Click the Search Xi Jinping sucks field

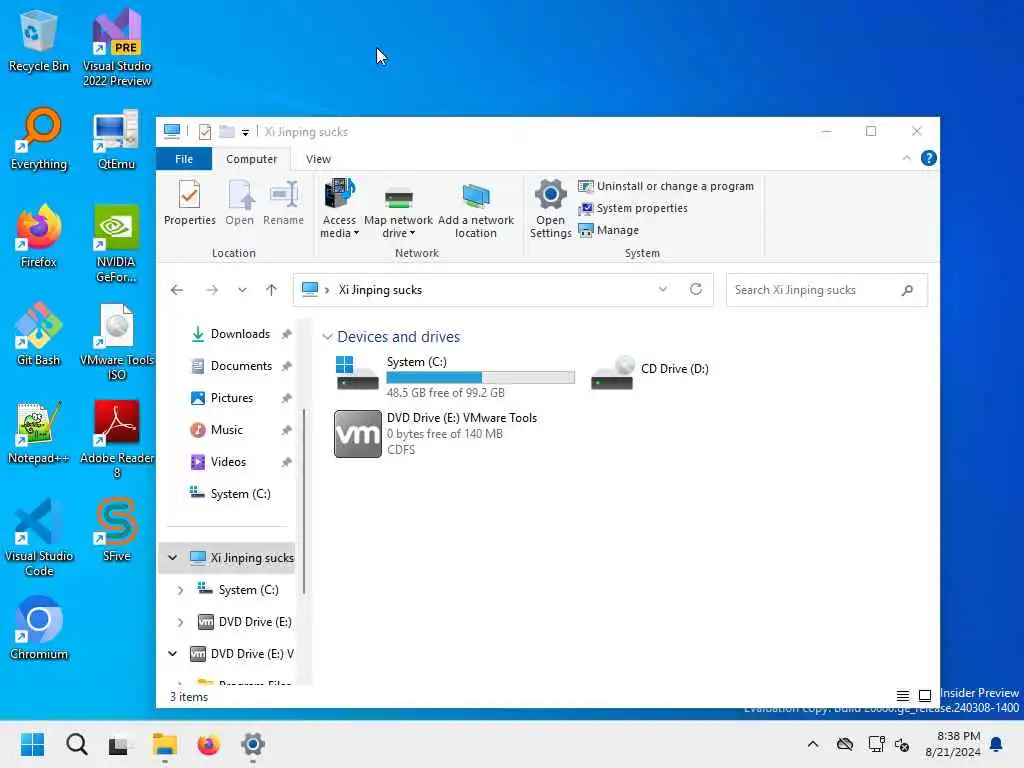point(826,290)
